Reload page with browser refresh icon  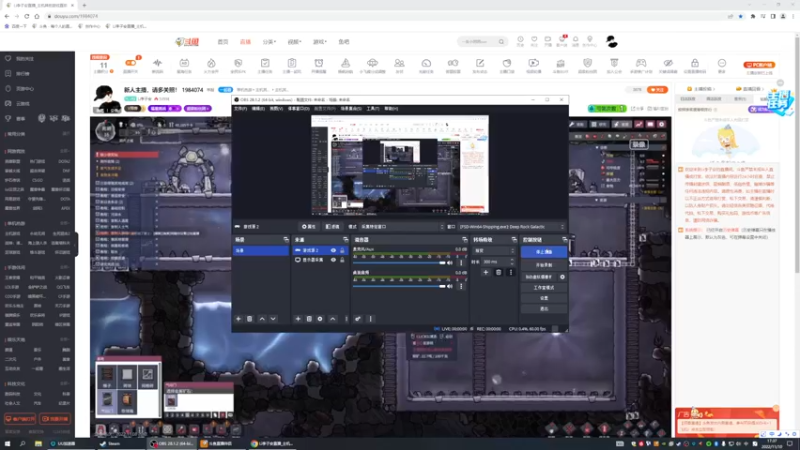[x=27, y=16]
